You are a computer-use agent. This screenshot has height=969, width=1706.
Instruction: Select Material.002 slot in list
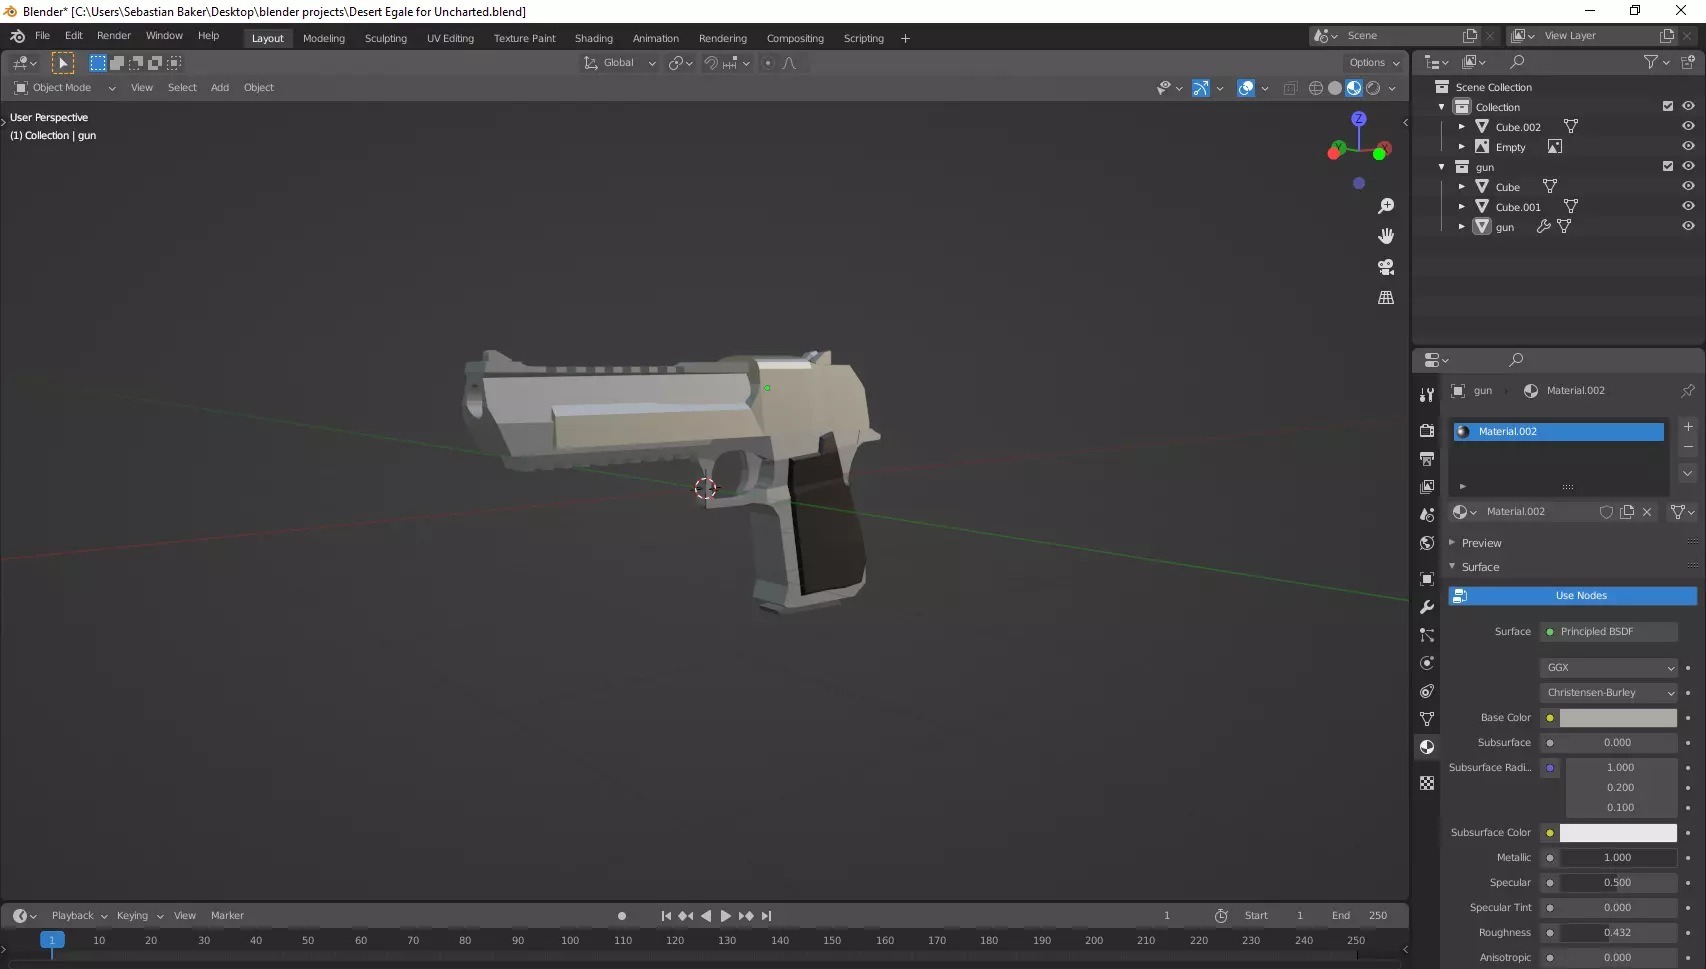point(1558,432)
